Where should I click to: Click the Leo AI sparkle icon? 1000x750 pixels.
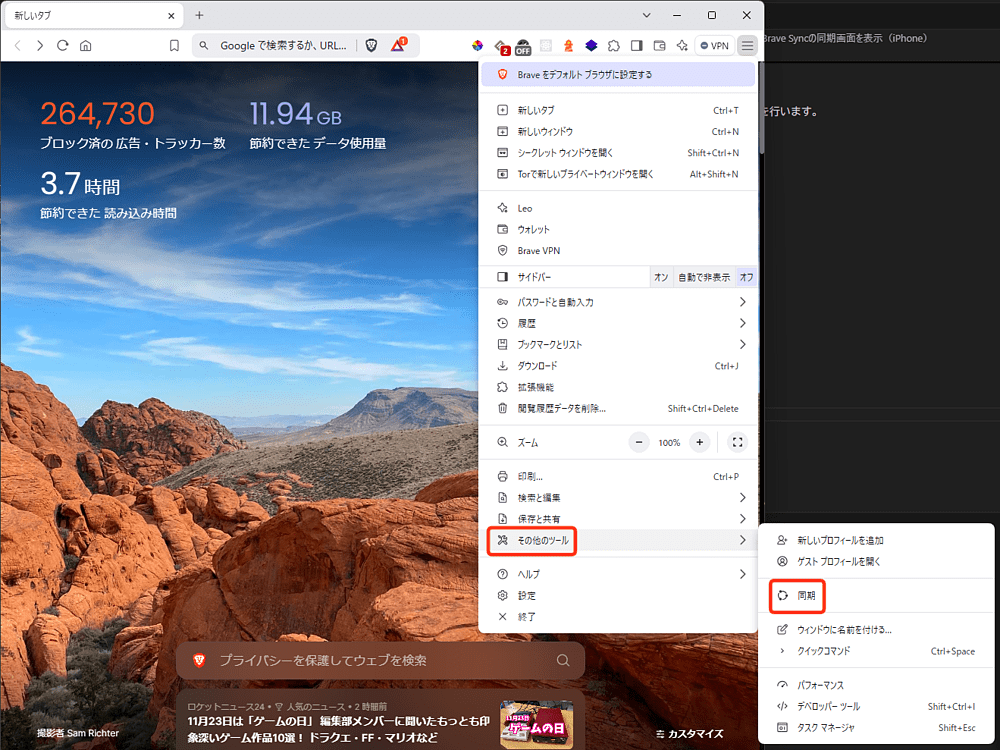682,45
